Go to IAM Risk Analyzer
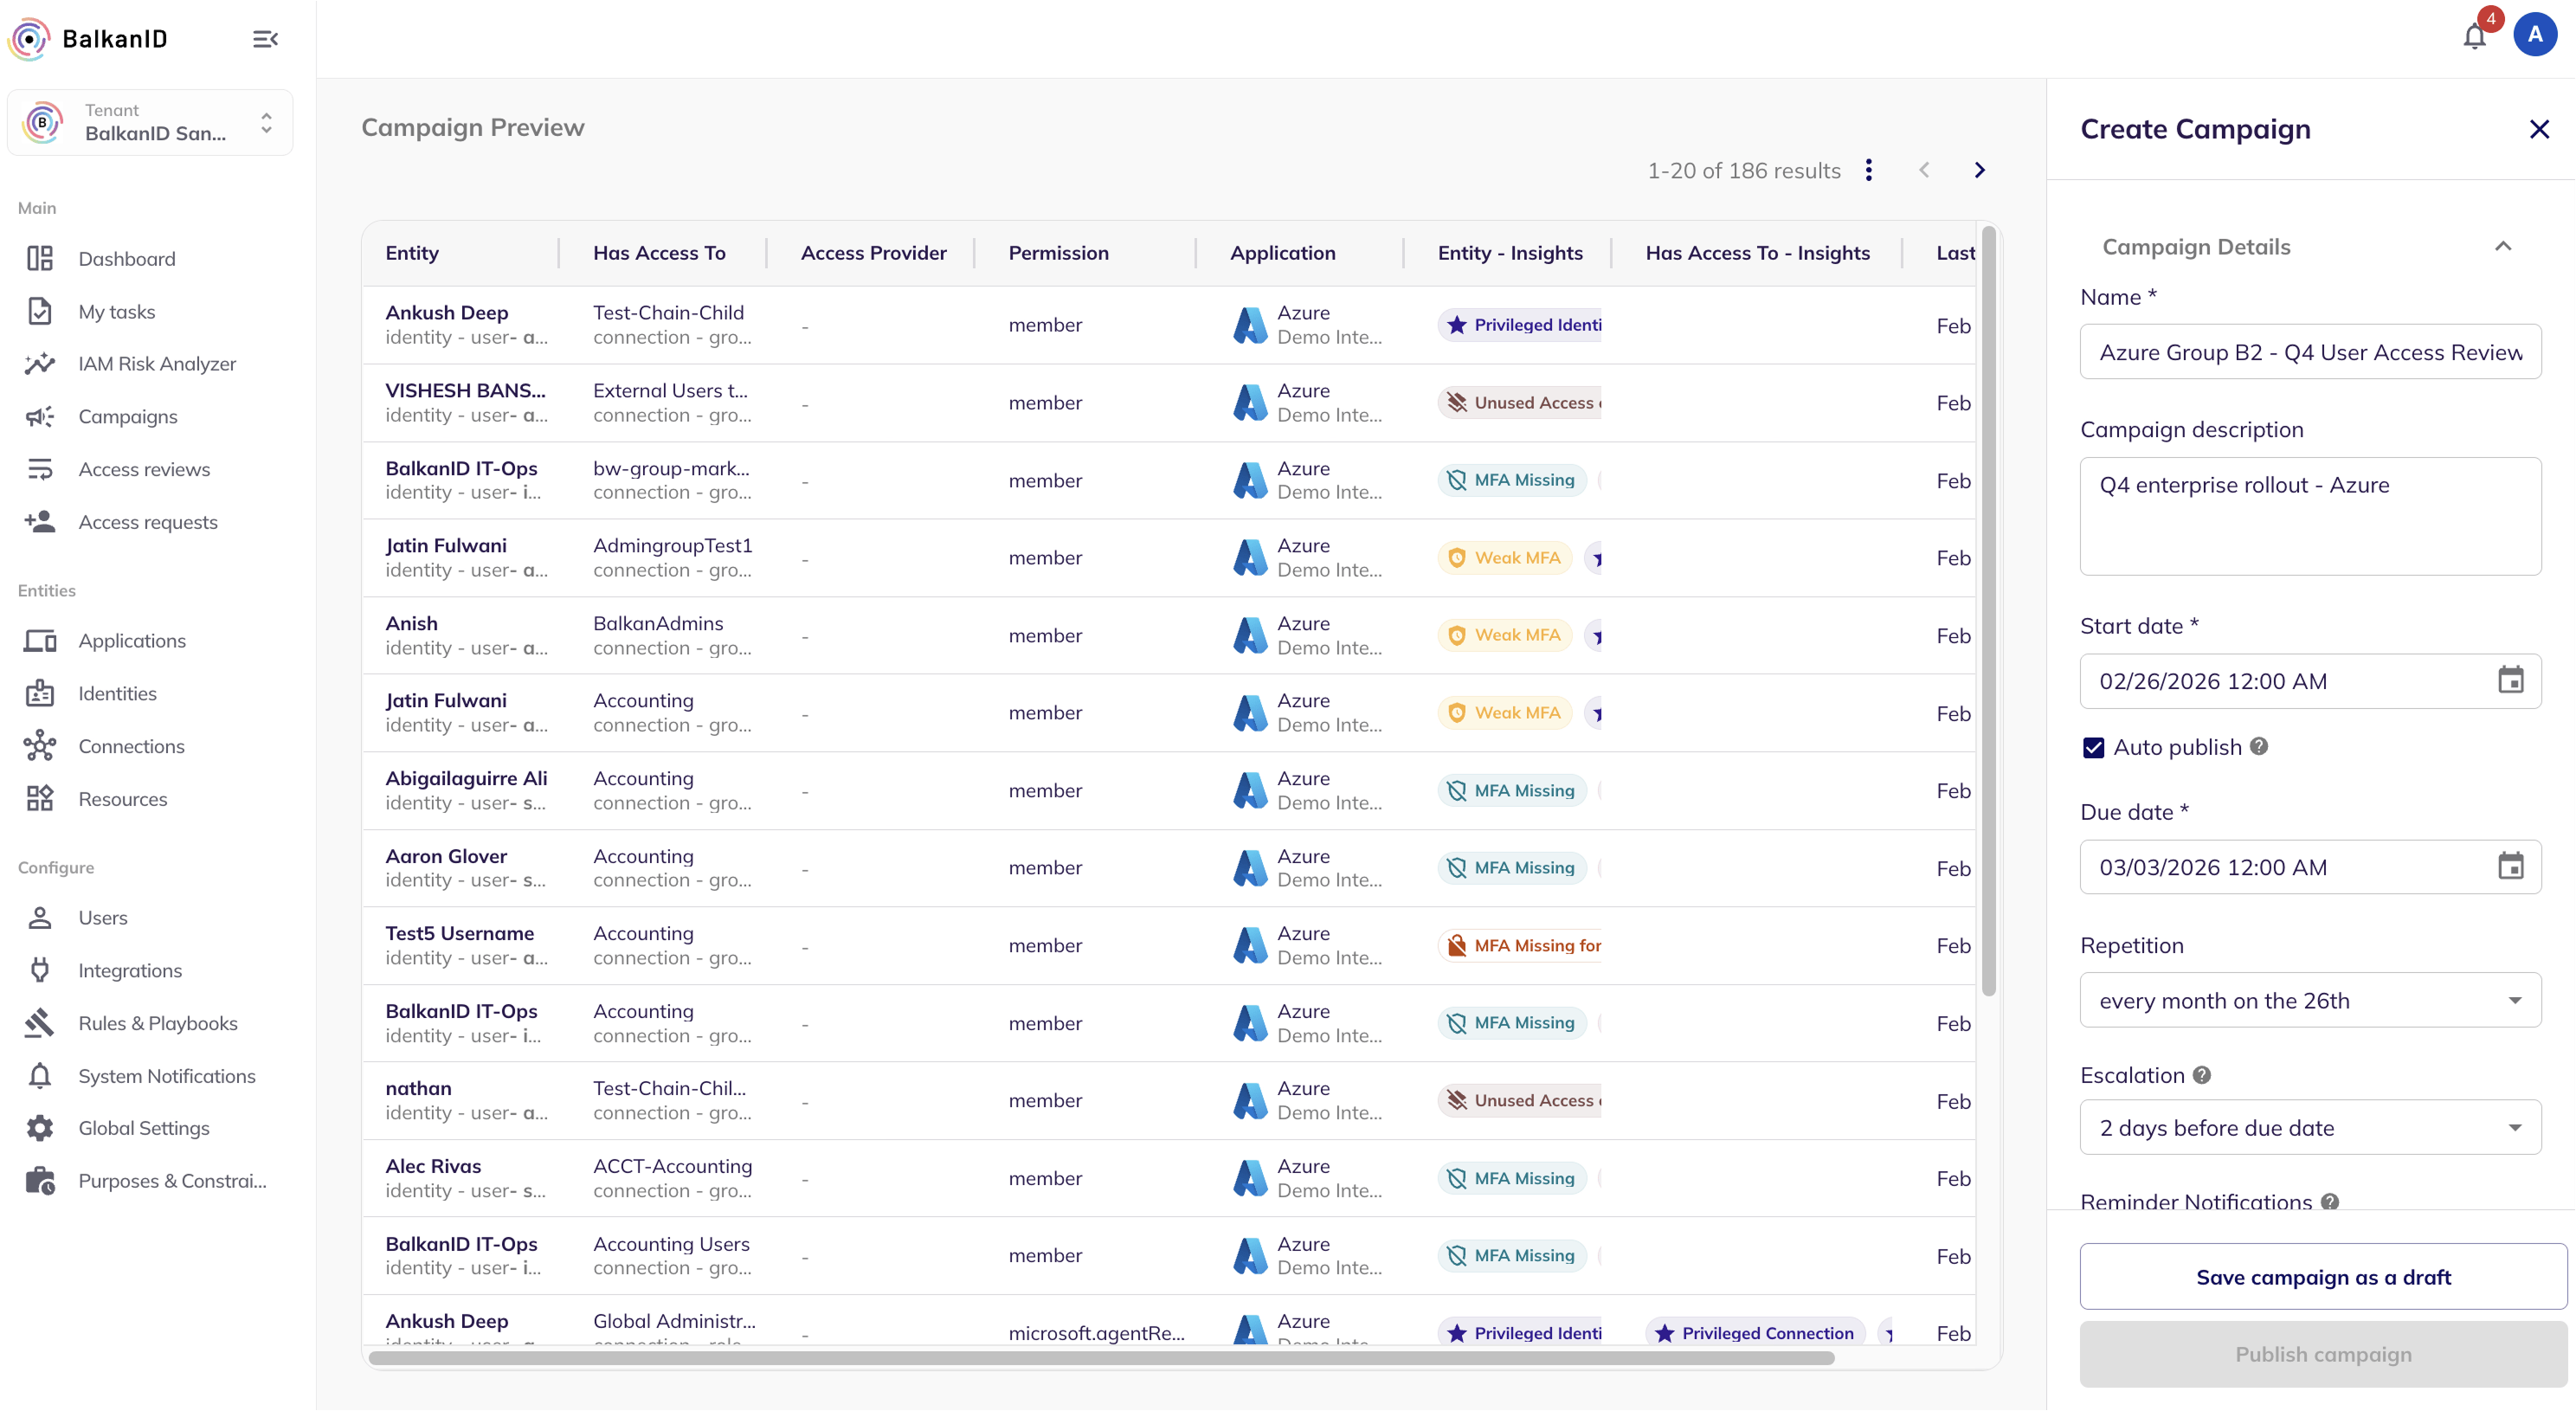The image size is (2576, 1411). pyautogui.click(x=157, y=364)
